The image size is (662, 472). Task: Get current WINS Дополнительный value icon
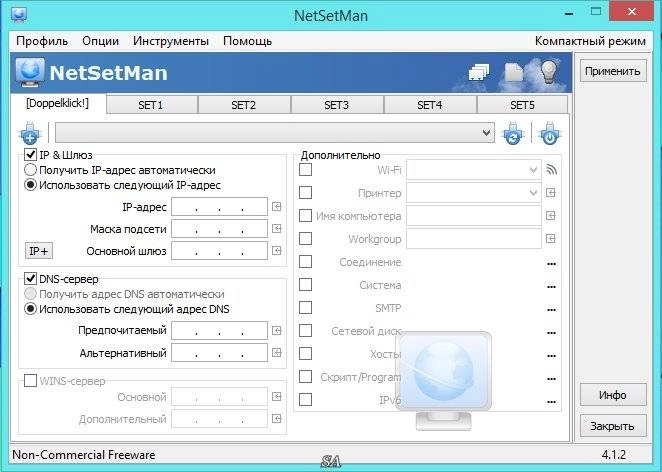(x=277, y=419)
